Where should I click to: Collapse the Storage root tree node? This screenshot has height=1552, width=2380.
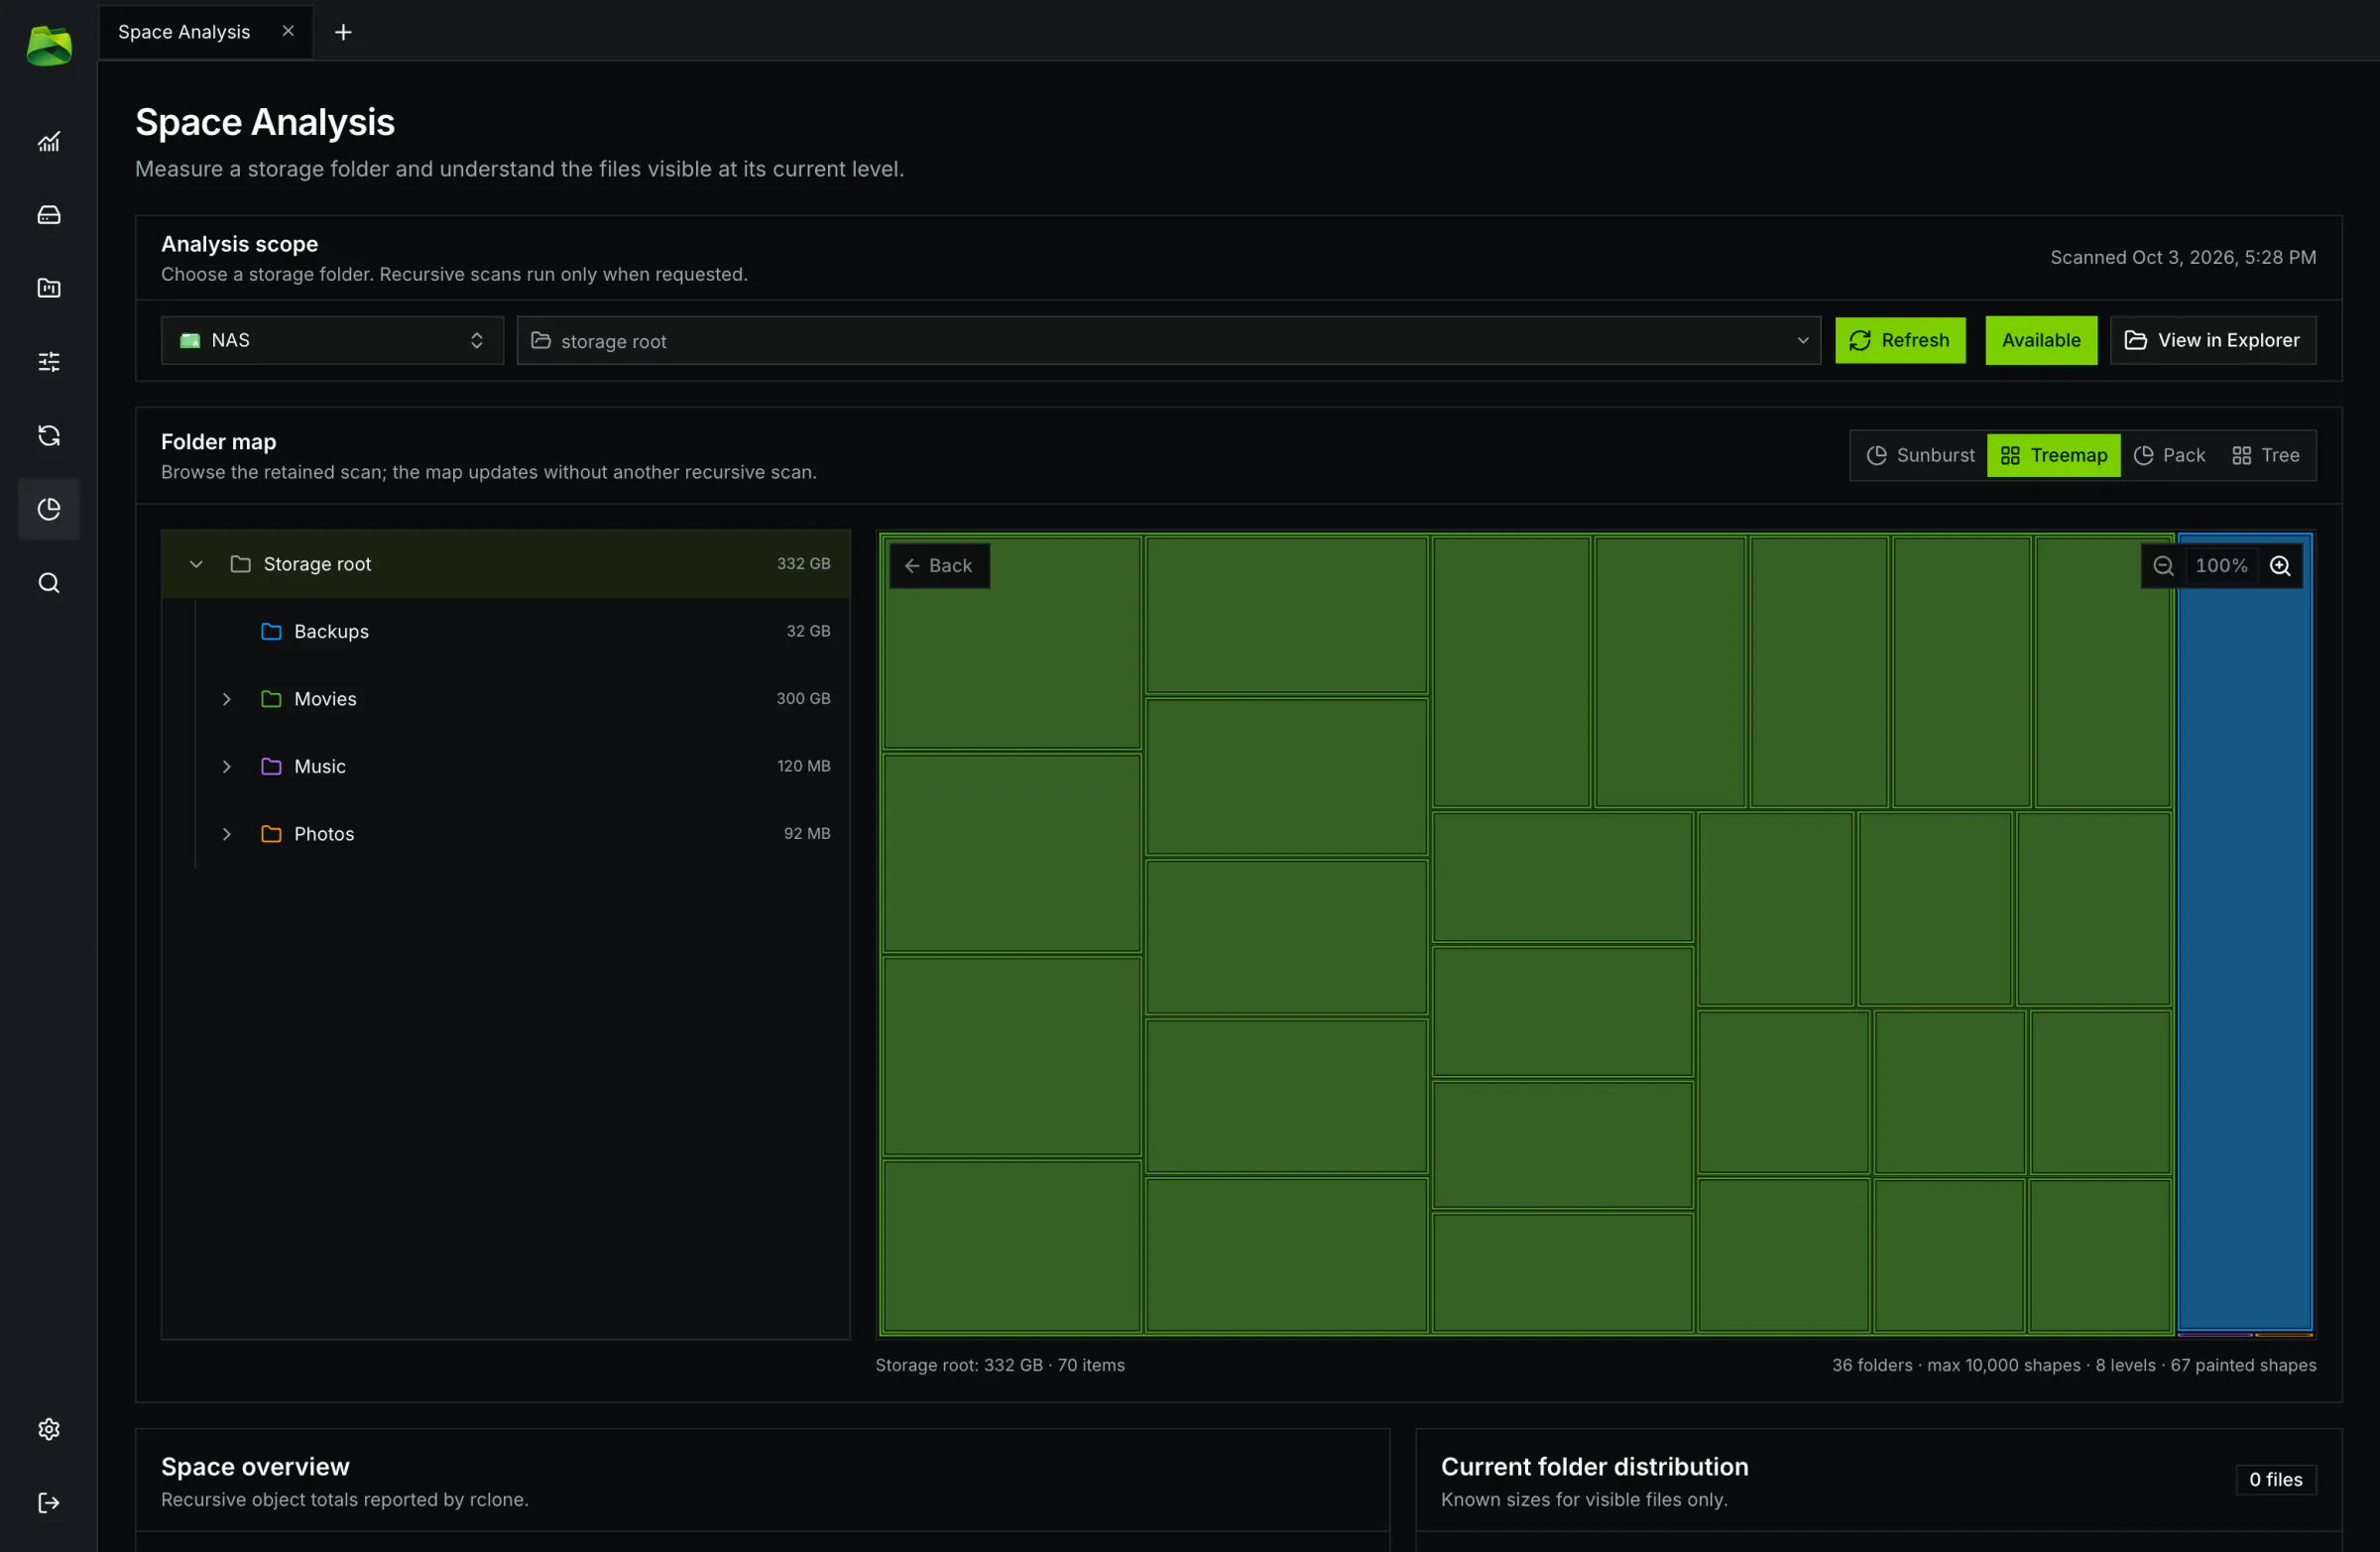(196, 564)
